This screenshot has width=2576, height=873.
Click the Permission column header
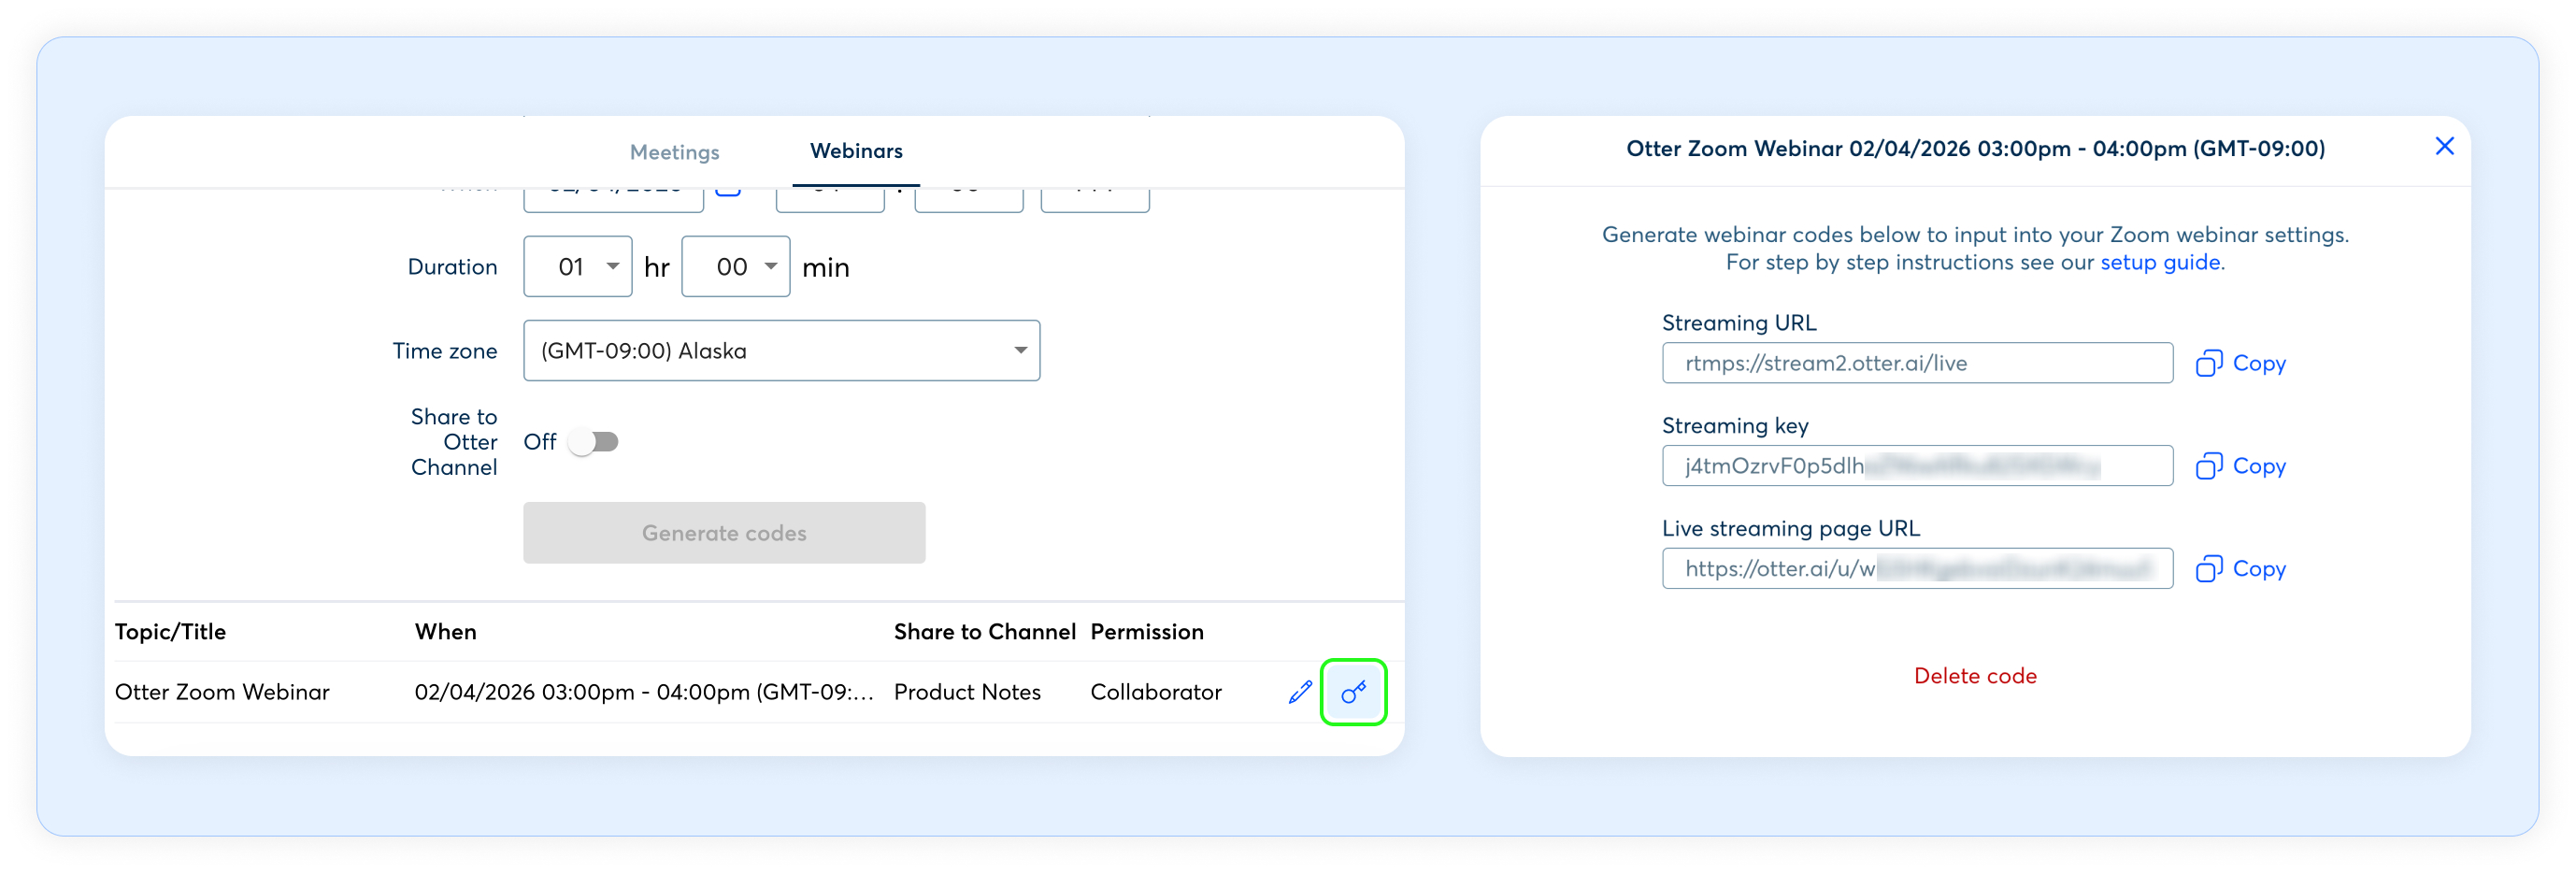1146,632
